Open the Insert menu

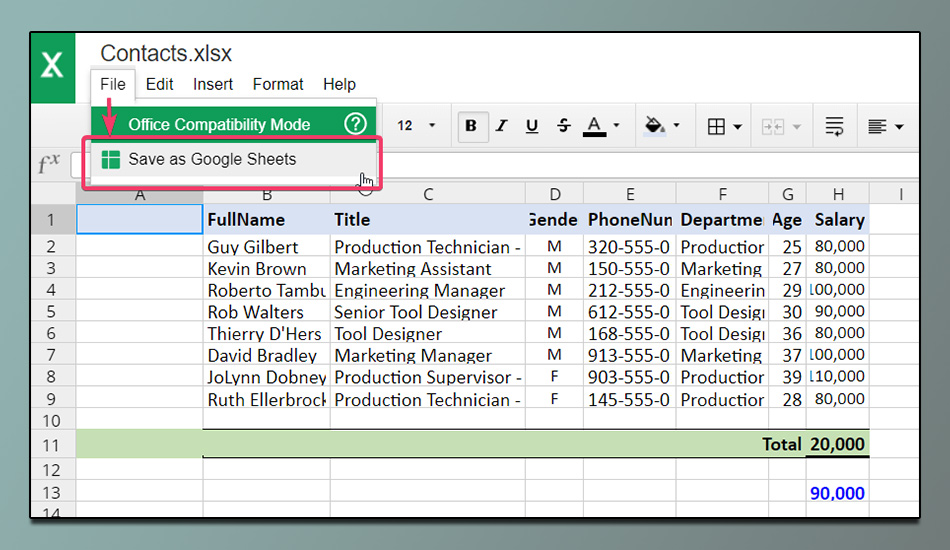pyautogui.click(x=213, y=84)
